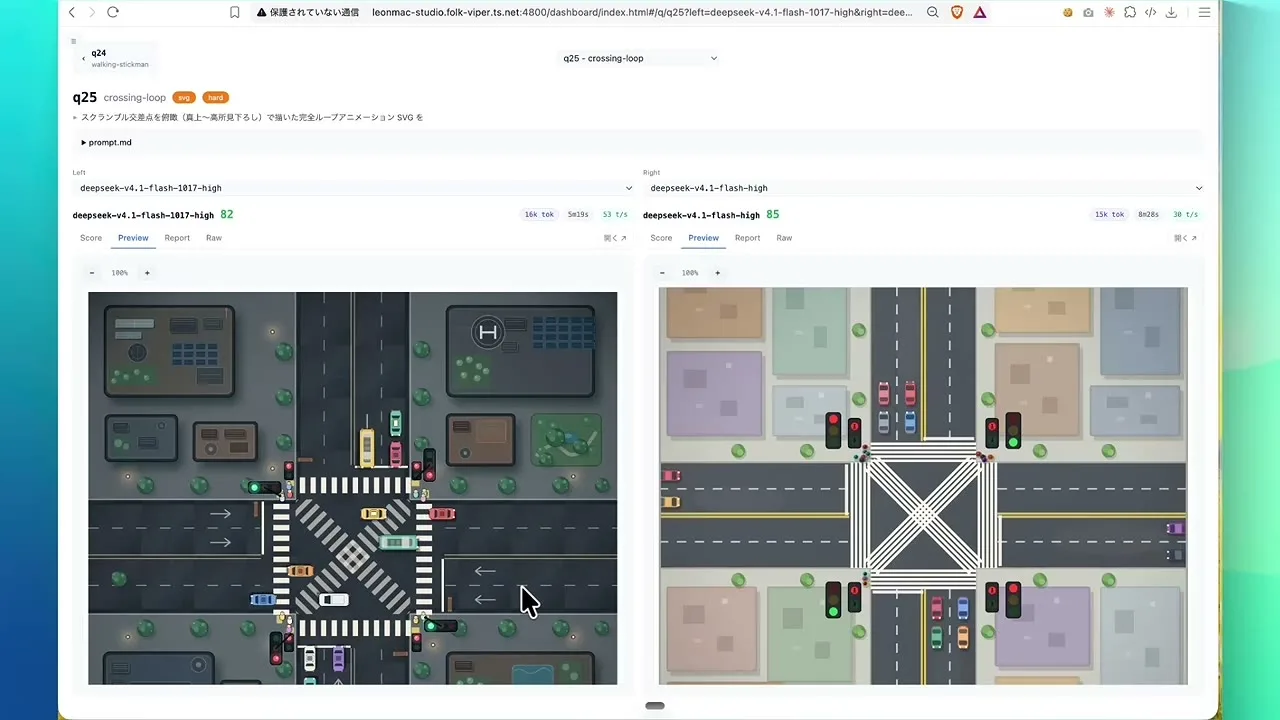Select the left panel Report tab
The width and height of the screenshot is (1280, 720).
pyautogui.click(x=177, y=238)
